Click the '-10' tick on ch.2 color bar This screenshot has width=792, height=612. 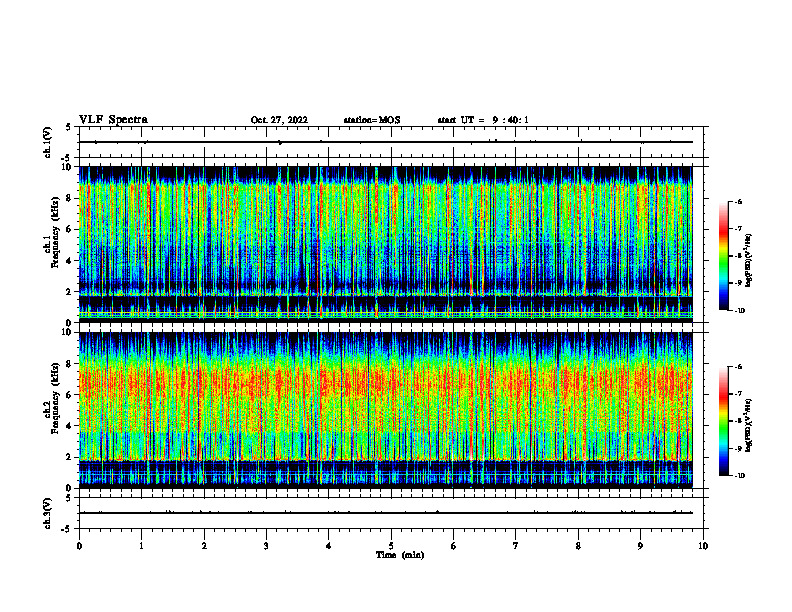tap(739, 476)
